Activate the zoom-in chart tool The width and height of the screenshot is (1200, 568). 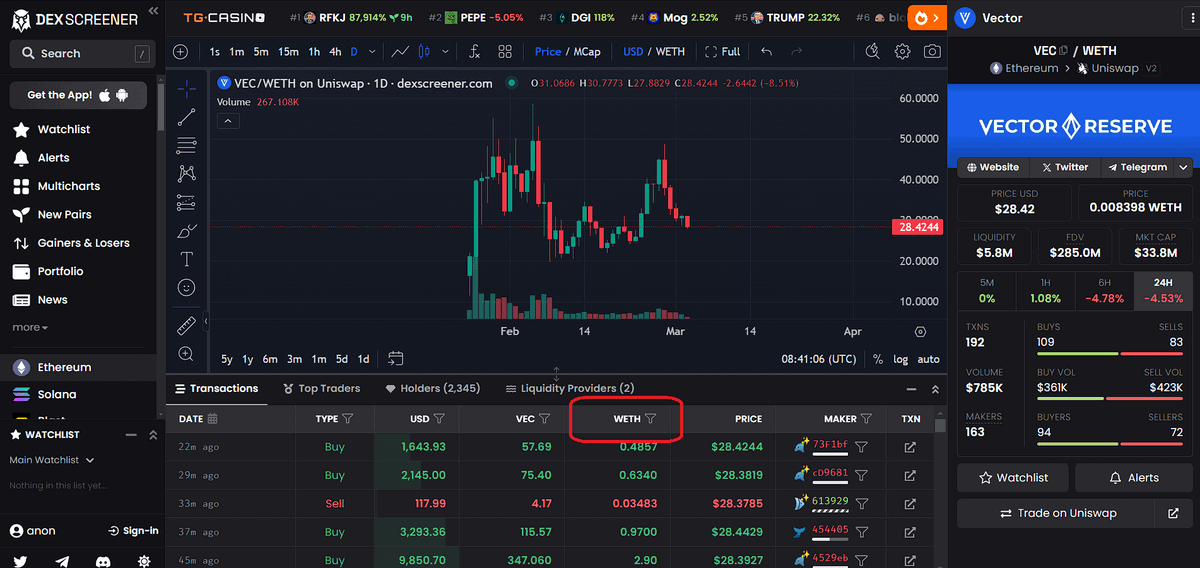(186, 354)
